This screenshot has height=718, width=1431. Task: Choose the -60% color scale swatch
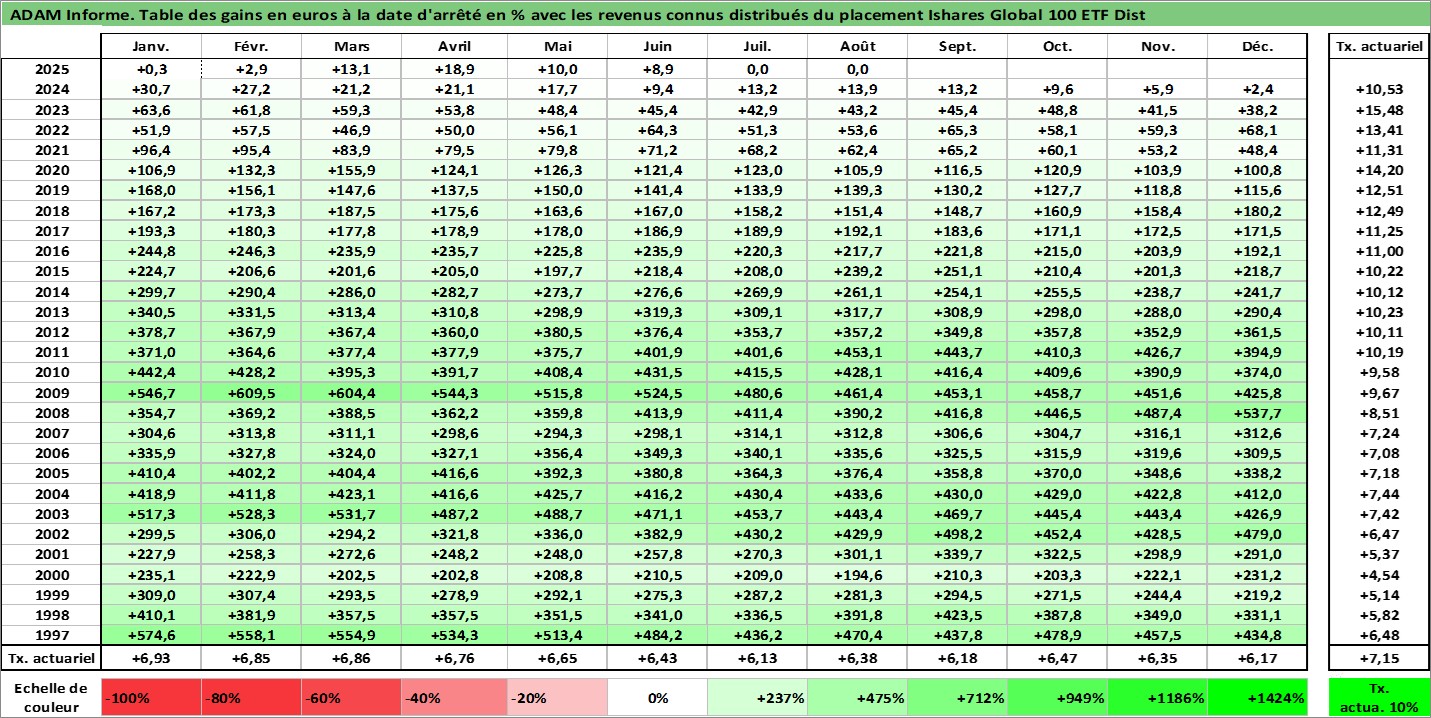point(352,698)
